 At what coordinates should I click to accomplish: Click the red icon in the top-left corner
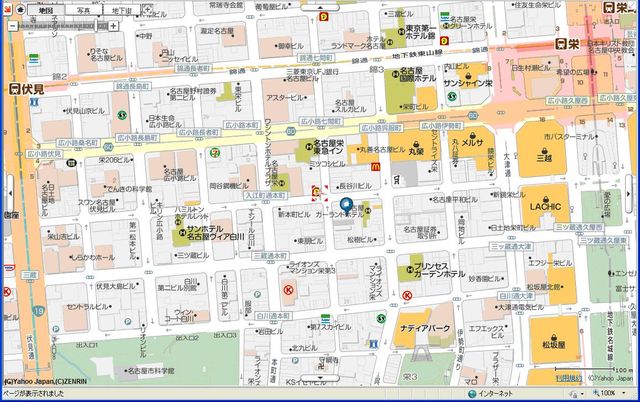coord(8,10)
